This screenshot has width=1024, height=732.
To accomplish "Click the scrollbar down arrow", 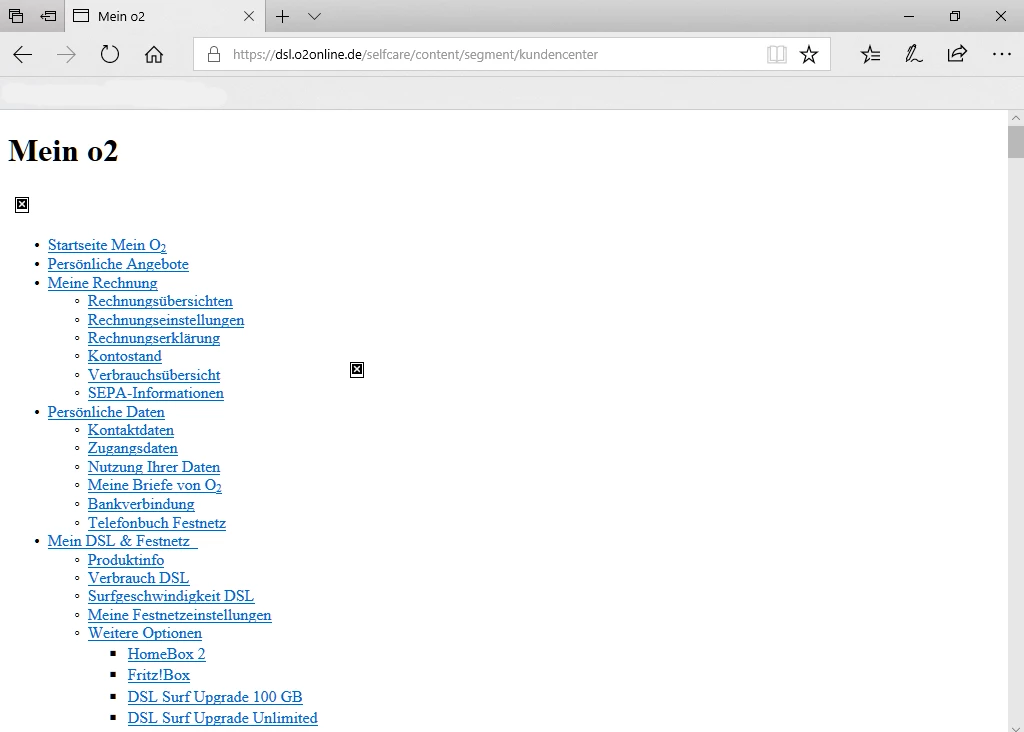I will tap(1016, 727).
